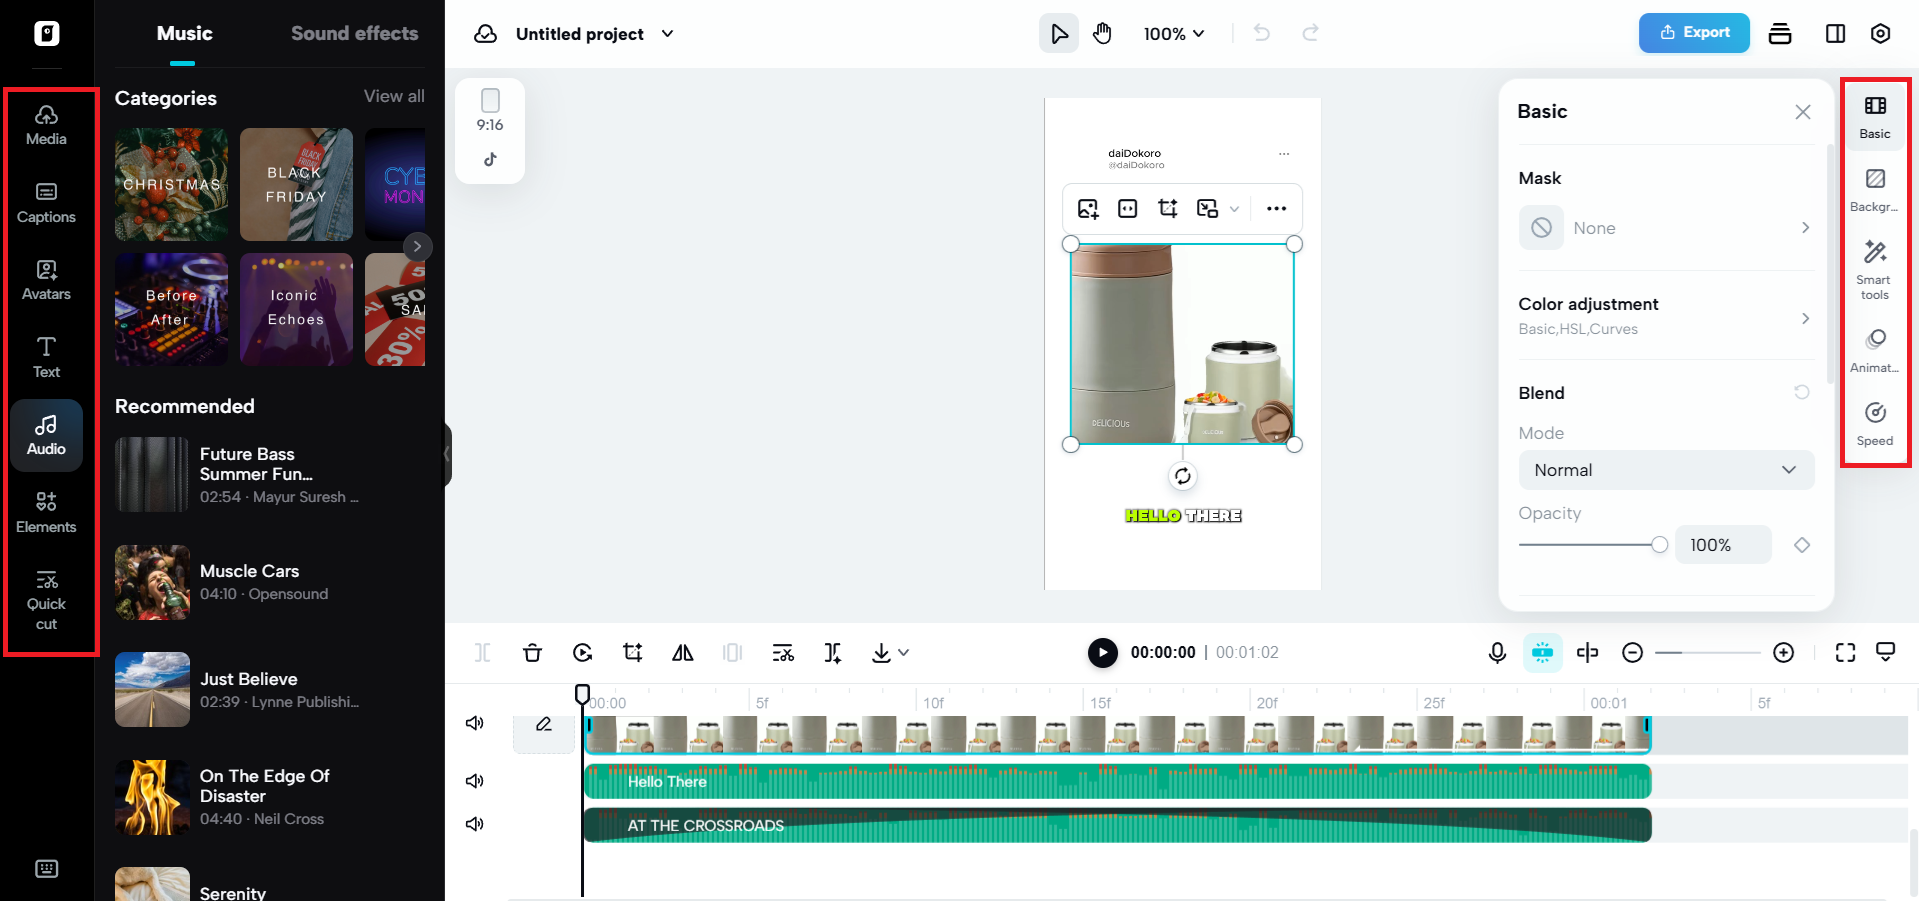The height and width of the screenshot is (901, 1919).
Task: Open more options on floating image toolbar
Action: (x=1276, y=209)
